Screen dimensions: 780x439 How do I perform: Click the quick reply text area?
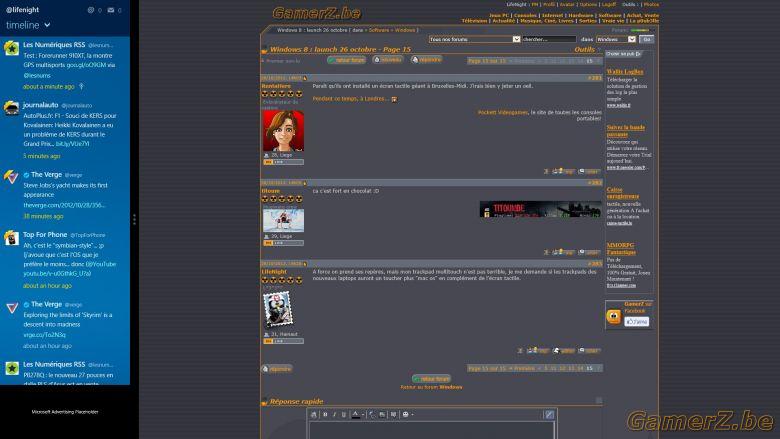click(x=431, y=430)
